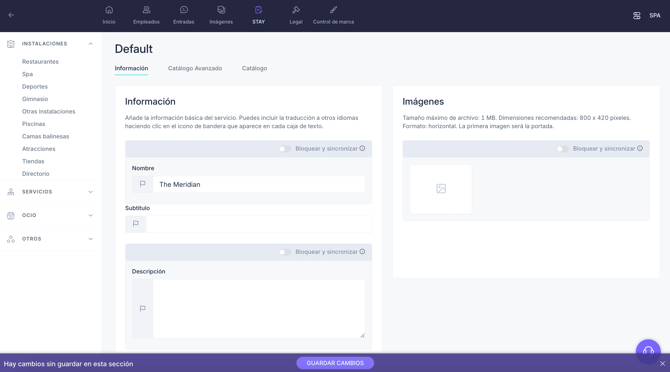Viewport: 670px width, 372px height.
Task: Click the Otros nodes icon
Action: click(x=11, y=239)
